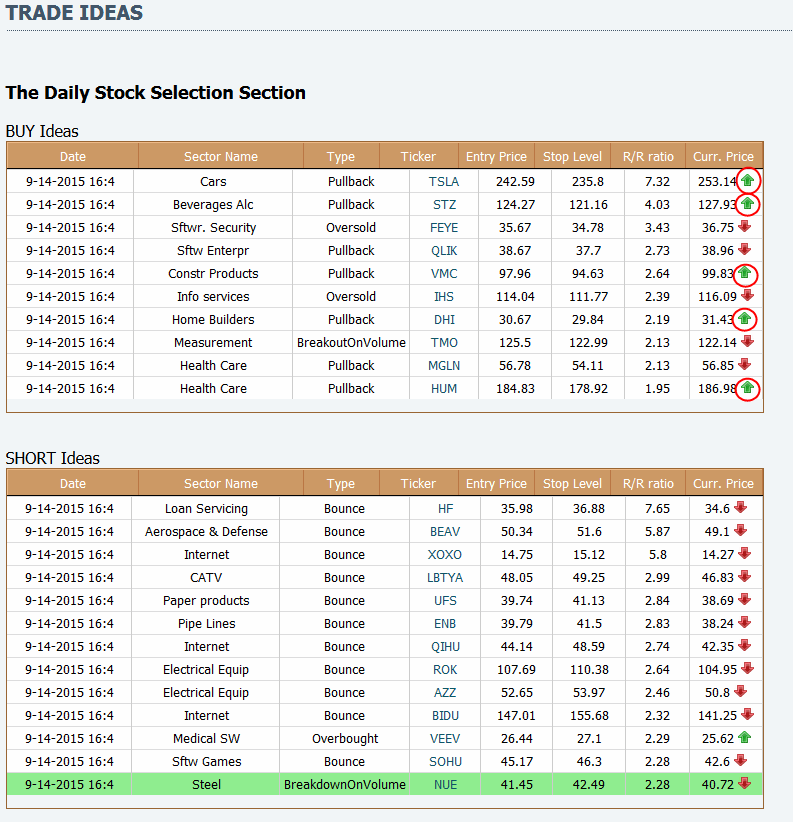
Task: Click the red down arrow in XOXO row
Action: coord(744,554)
